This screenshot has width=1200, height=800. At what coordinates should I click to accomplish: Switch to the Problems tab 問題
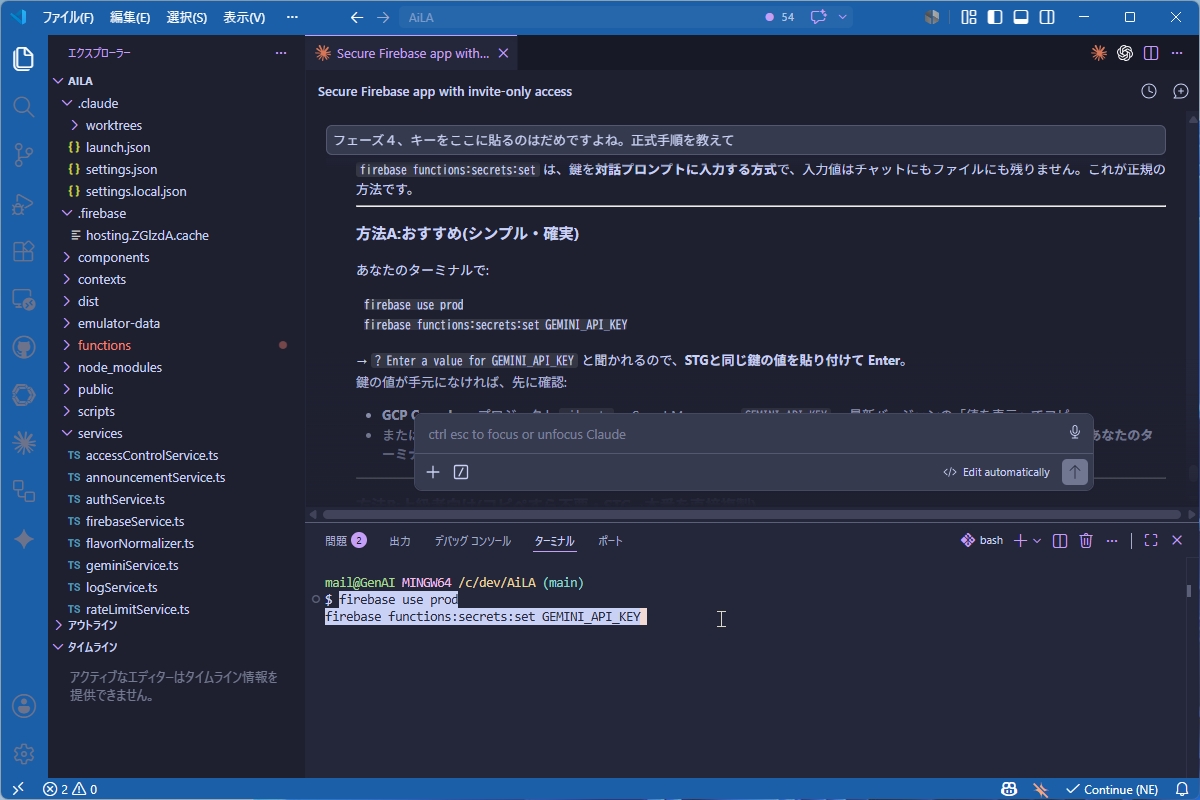(345, 541)
